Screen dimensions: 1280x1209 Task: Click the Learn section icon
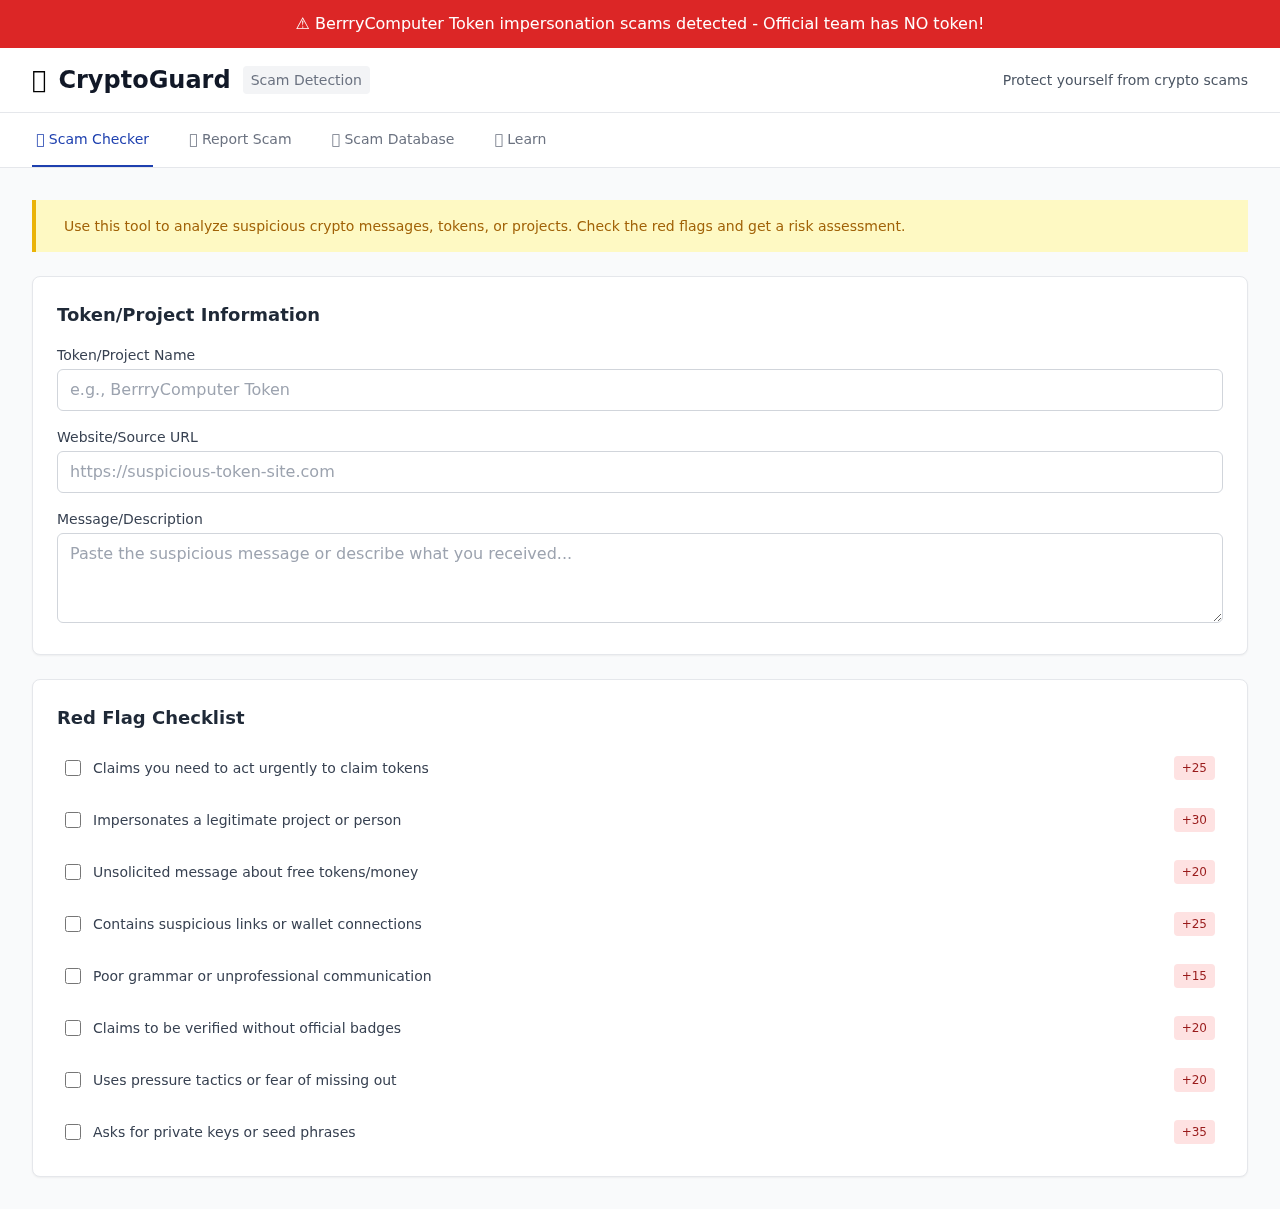coord(497,139)
